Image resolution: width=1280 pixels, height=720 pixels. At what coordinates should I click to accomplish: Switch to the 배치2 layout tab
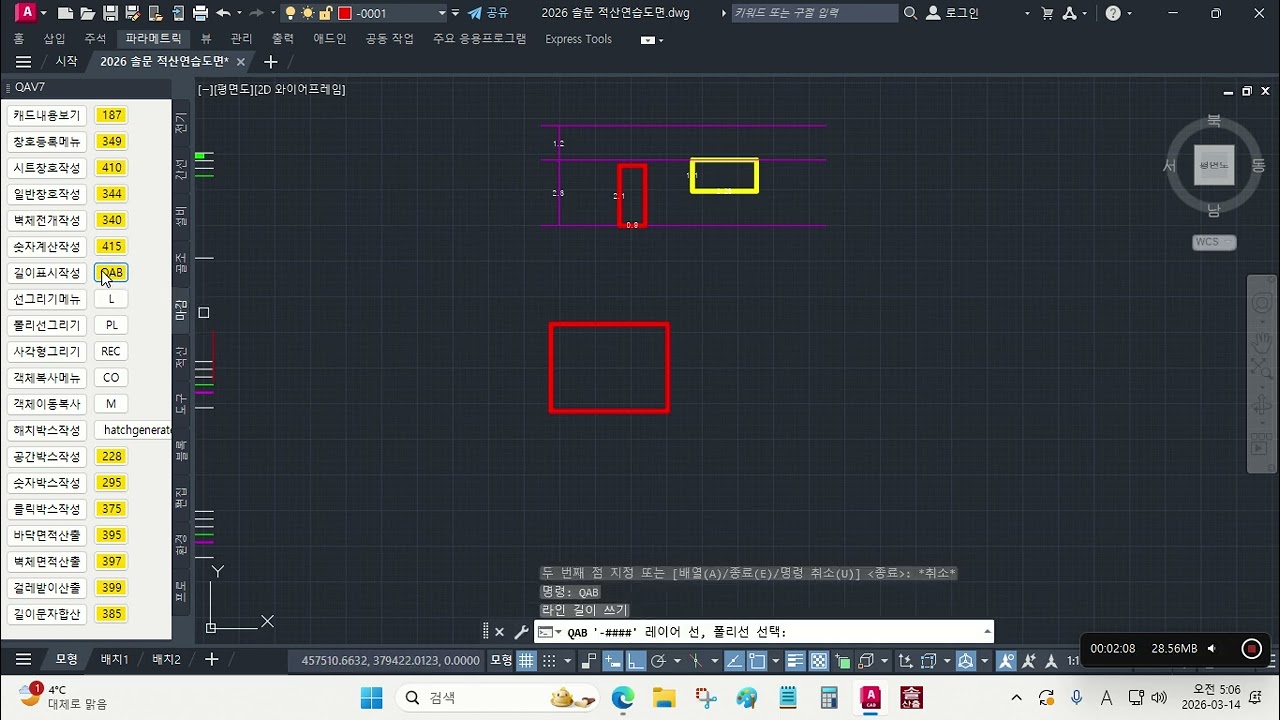pyautogui.click(x=166, y=660)
